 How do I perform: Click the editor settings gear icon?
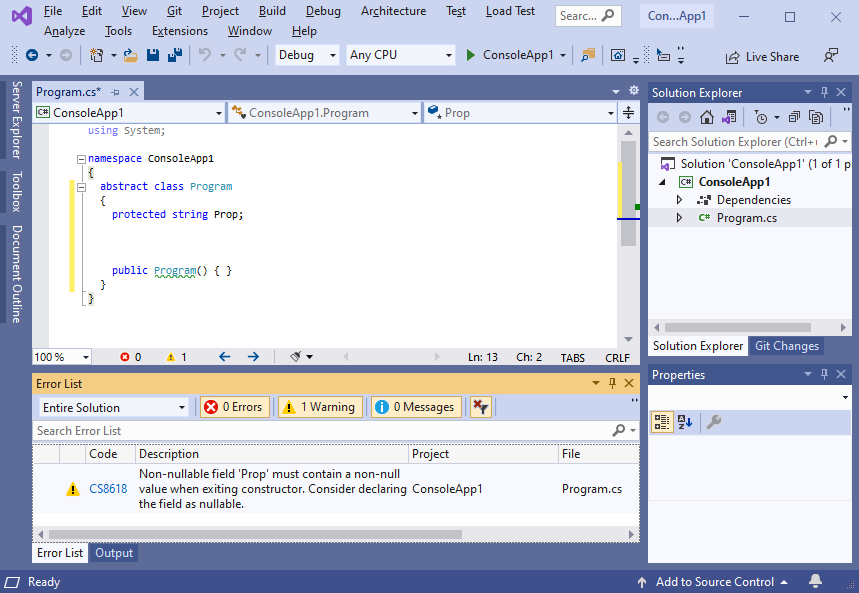(634, 90)
